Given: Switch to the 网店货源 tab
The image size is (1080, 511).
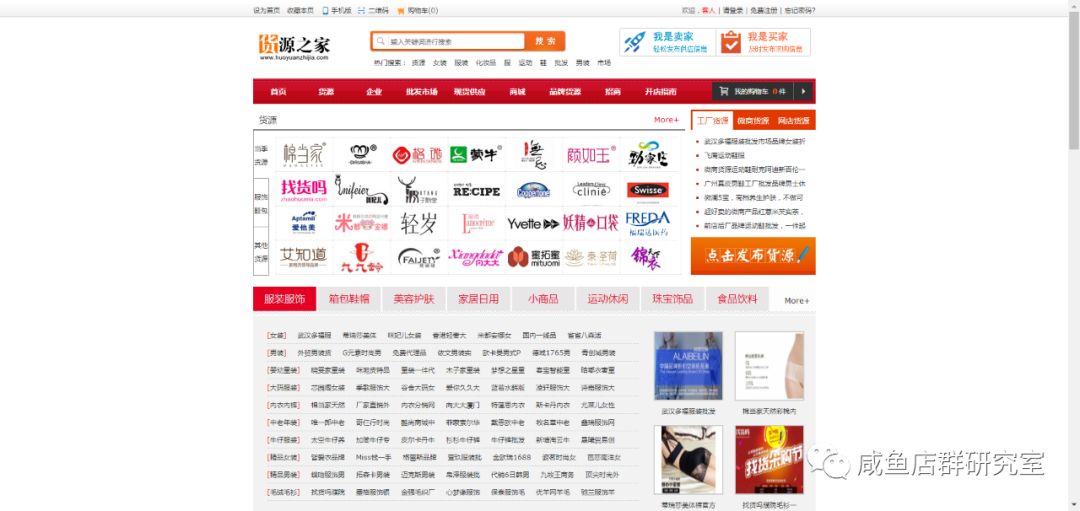Looking at the screenshot, I should (793, 121).
